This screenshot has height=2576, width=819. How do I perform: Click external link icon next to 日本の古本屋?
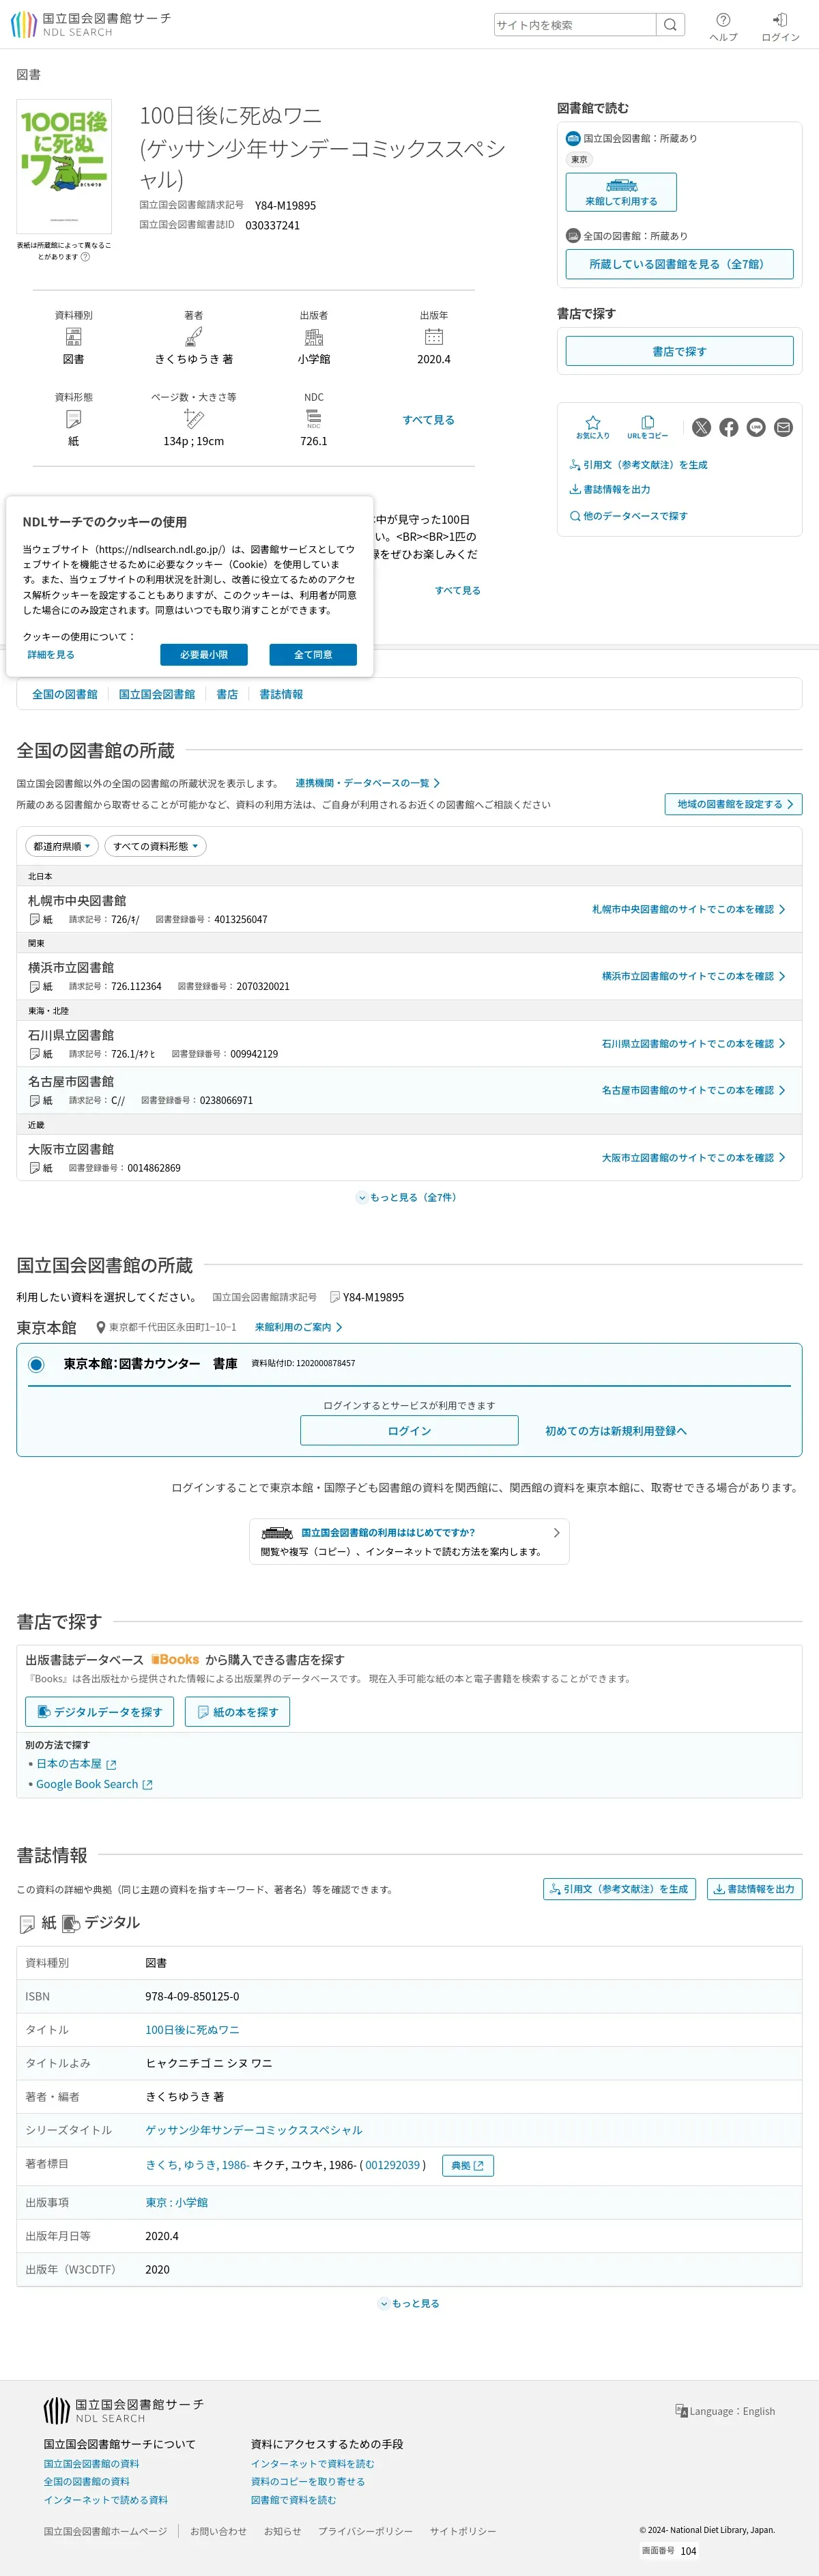coord(111,1765)
